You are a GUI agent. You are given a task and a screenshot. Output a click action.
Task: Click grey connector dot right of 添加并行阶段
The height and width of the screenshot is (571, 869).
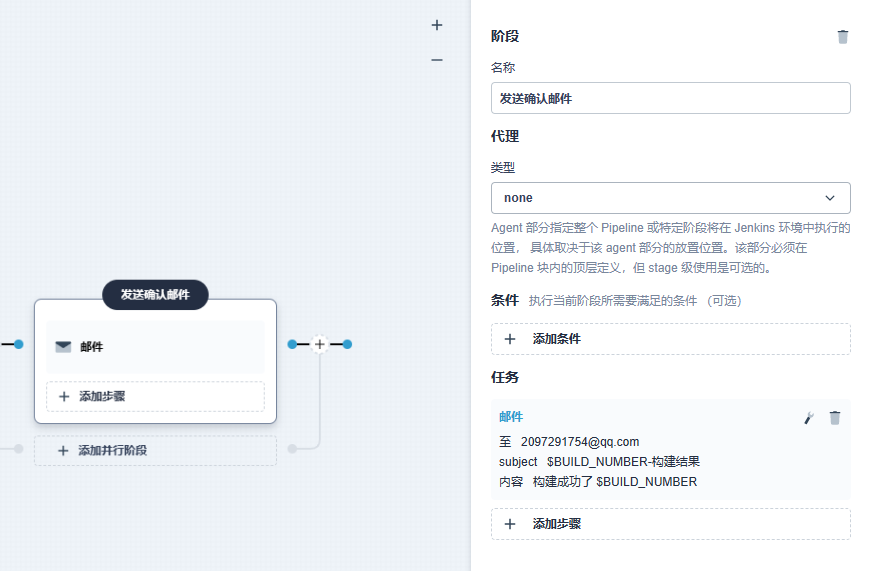292,449
